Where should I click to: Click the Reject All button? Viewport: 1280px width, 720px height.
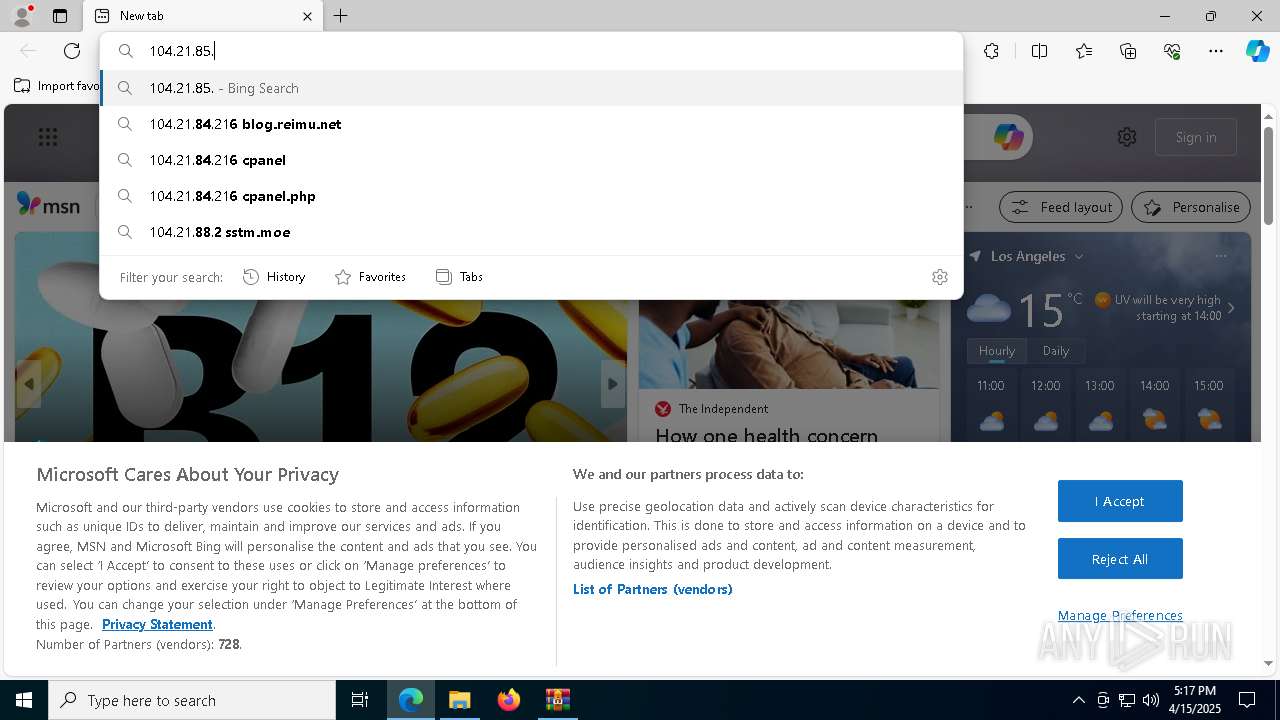1120,559
